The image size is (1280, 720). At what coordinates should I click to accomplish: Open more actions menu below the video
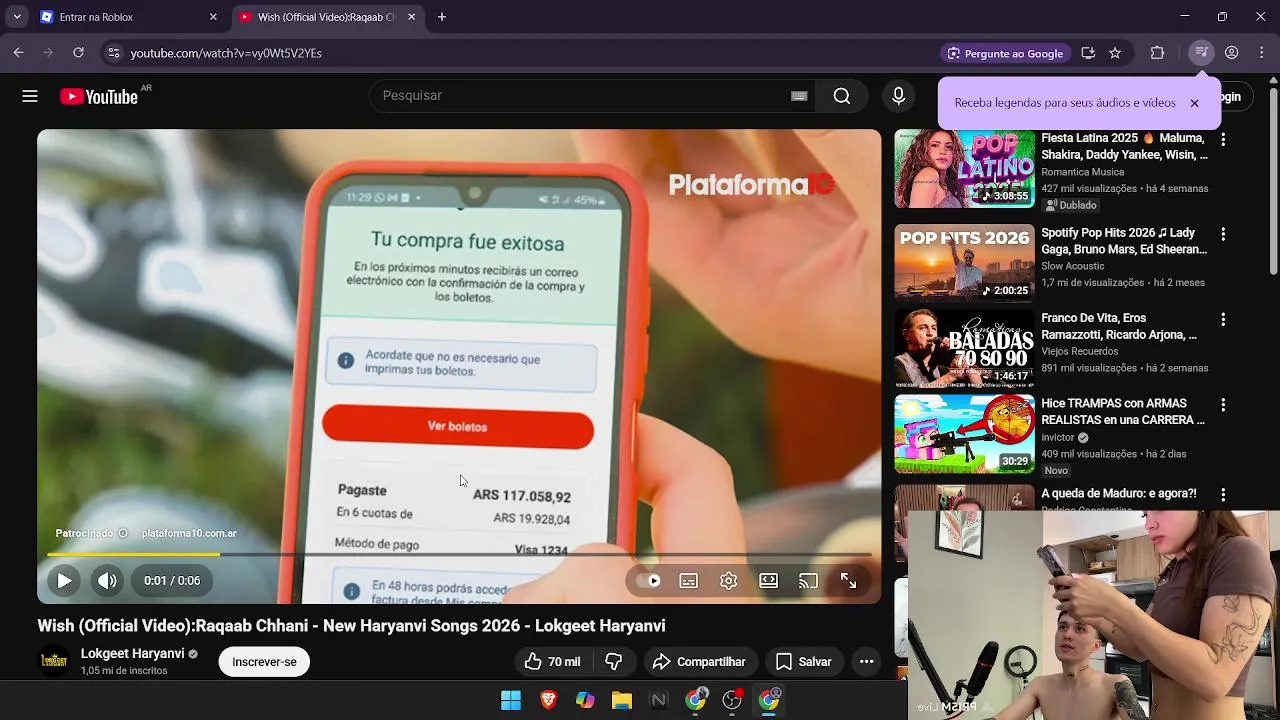867,662
